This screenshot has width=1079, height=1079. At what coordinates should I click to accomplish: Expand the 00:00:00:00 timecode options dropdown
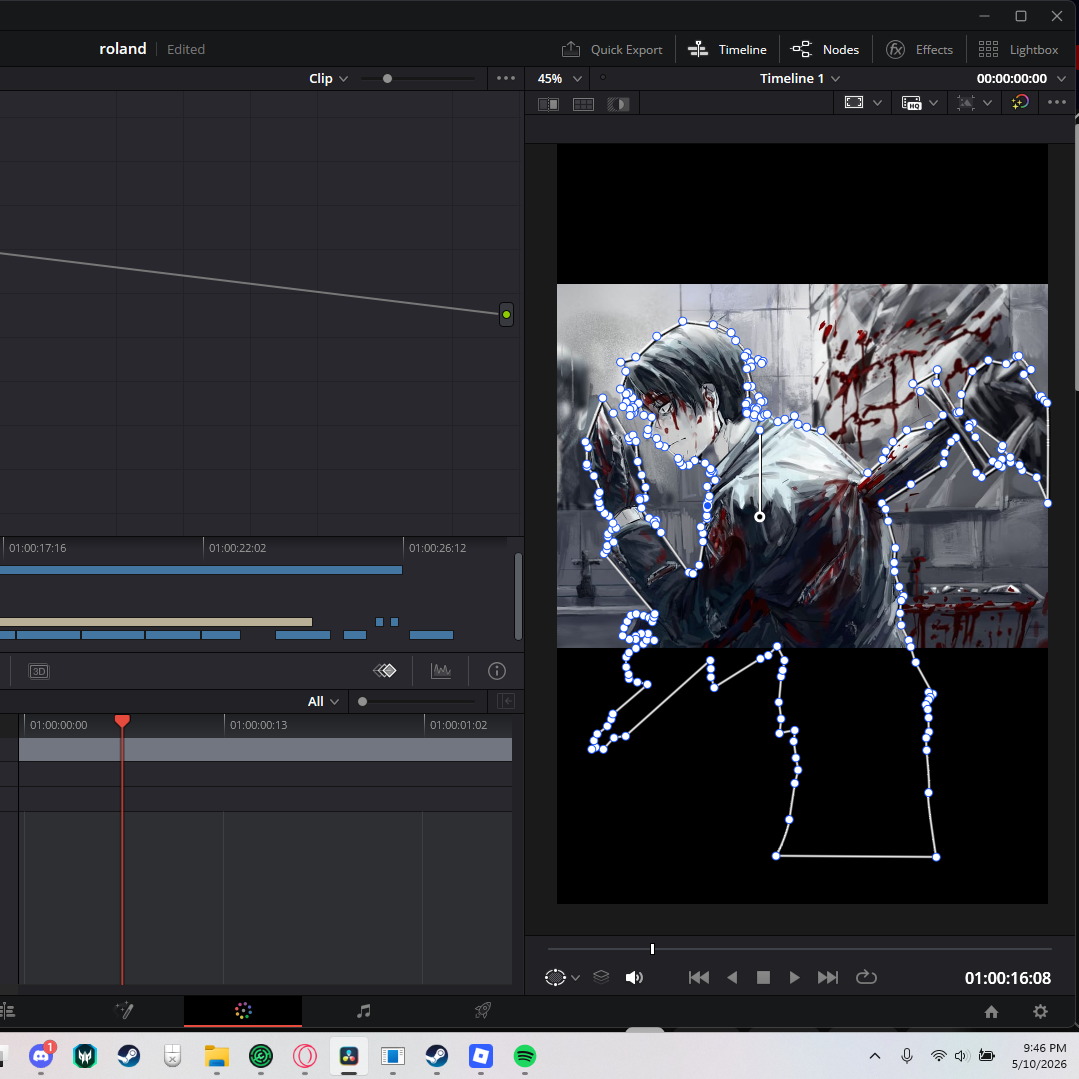1061,78
